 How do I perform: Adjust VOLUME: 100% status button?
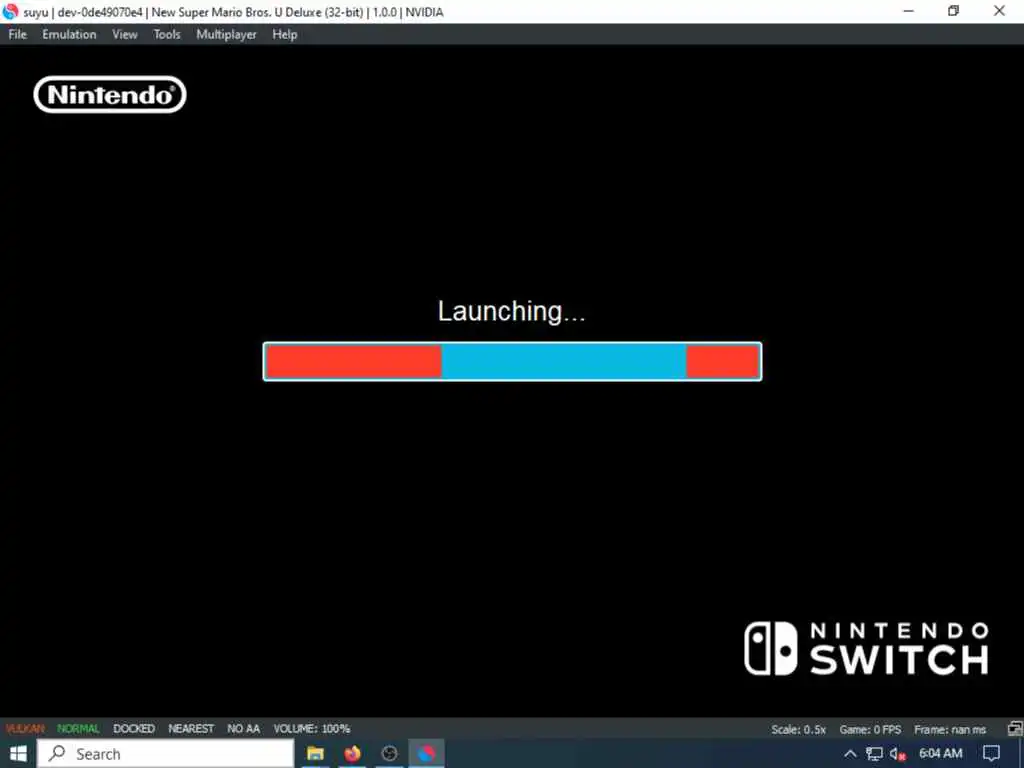point(312,729)
